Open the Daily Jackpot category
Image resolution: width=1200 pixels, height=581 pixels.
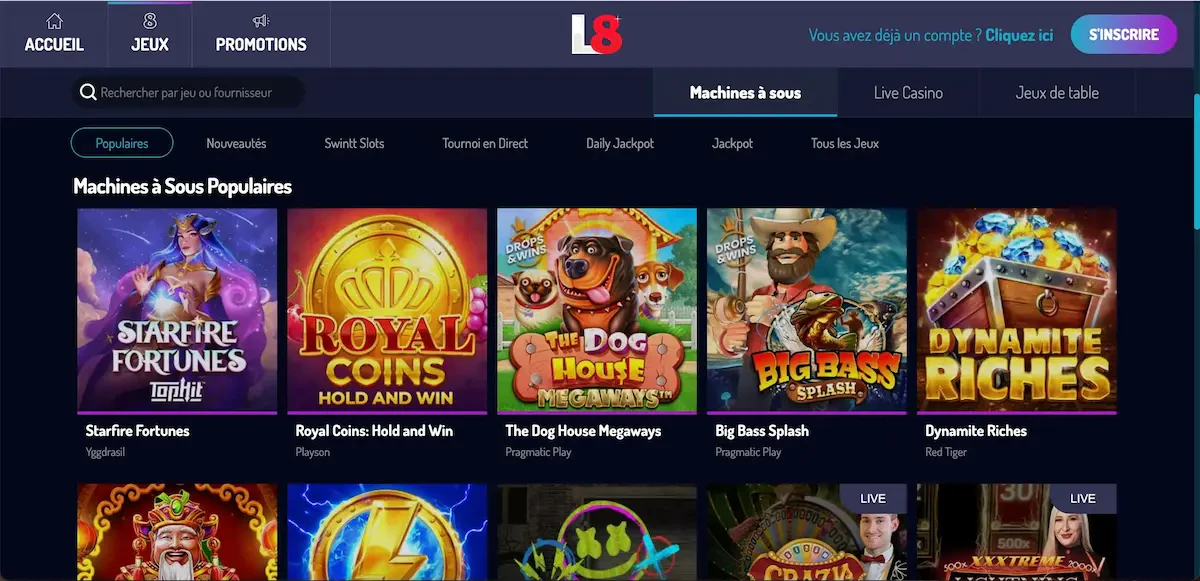click(x=620, y=143)
